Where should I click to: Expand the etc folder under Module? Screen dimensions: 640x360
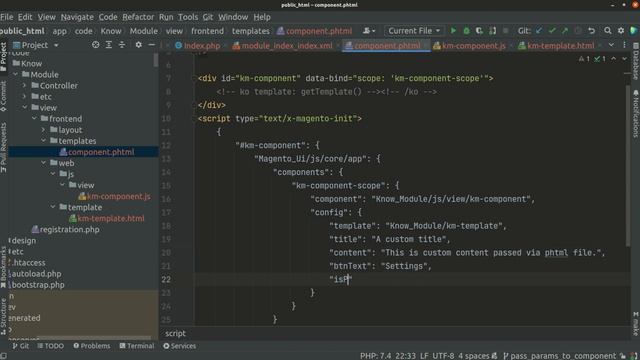tap(24, 97)
